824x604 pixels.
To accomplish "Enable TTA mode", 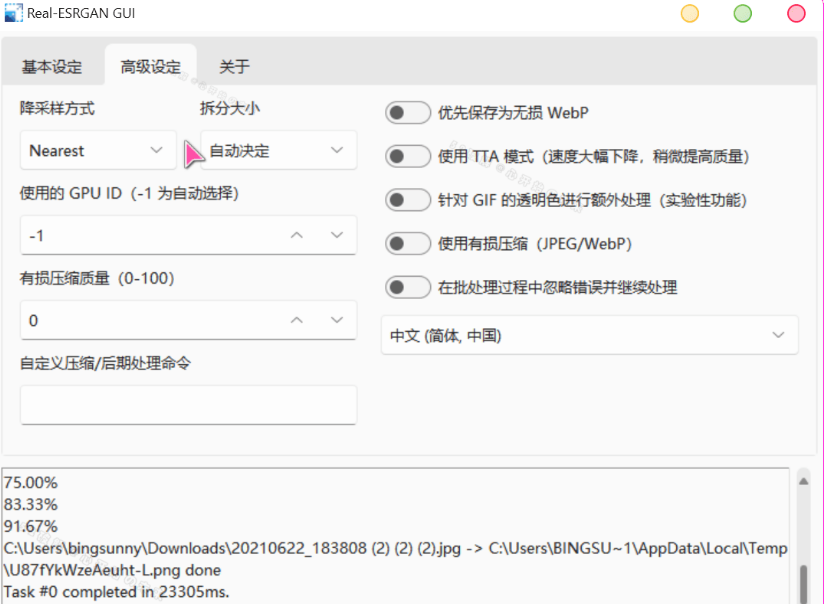I will click(408, 156).
